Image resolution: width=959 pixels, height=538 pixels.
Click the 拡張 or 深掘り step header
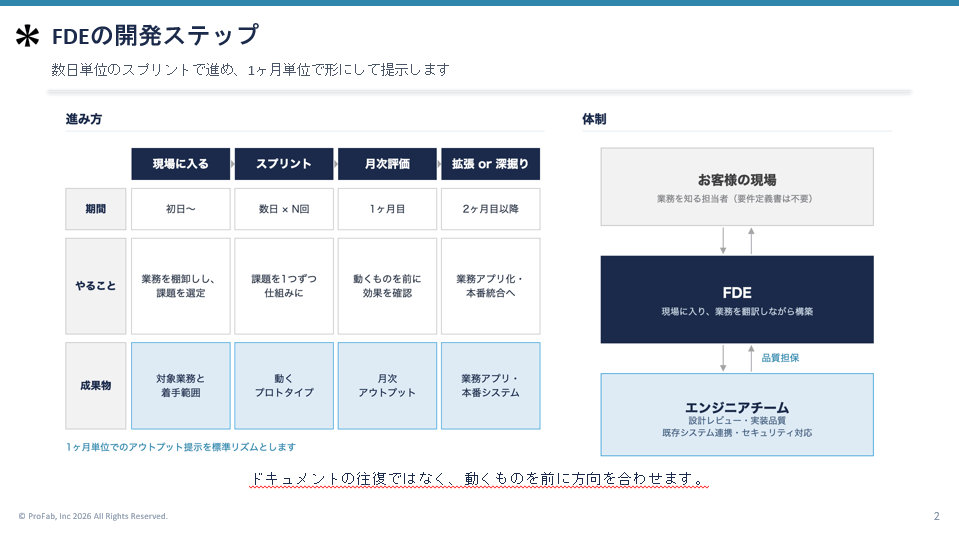click(491, 164)
